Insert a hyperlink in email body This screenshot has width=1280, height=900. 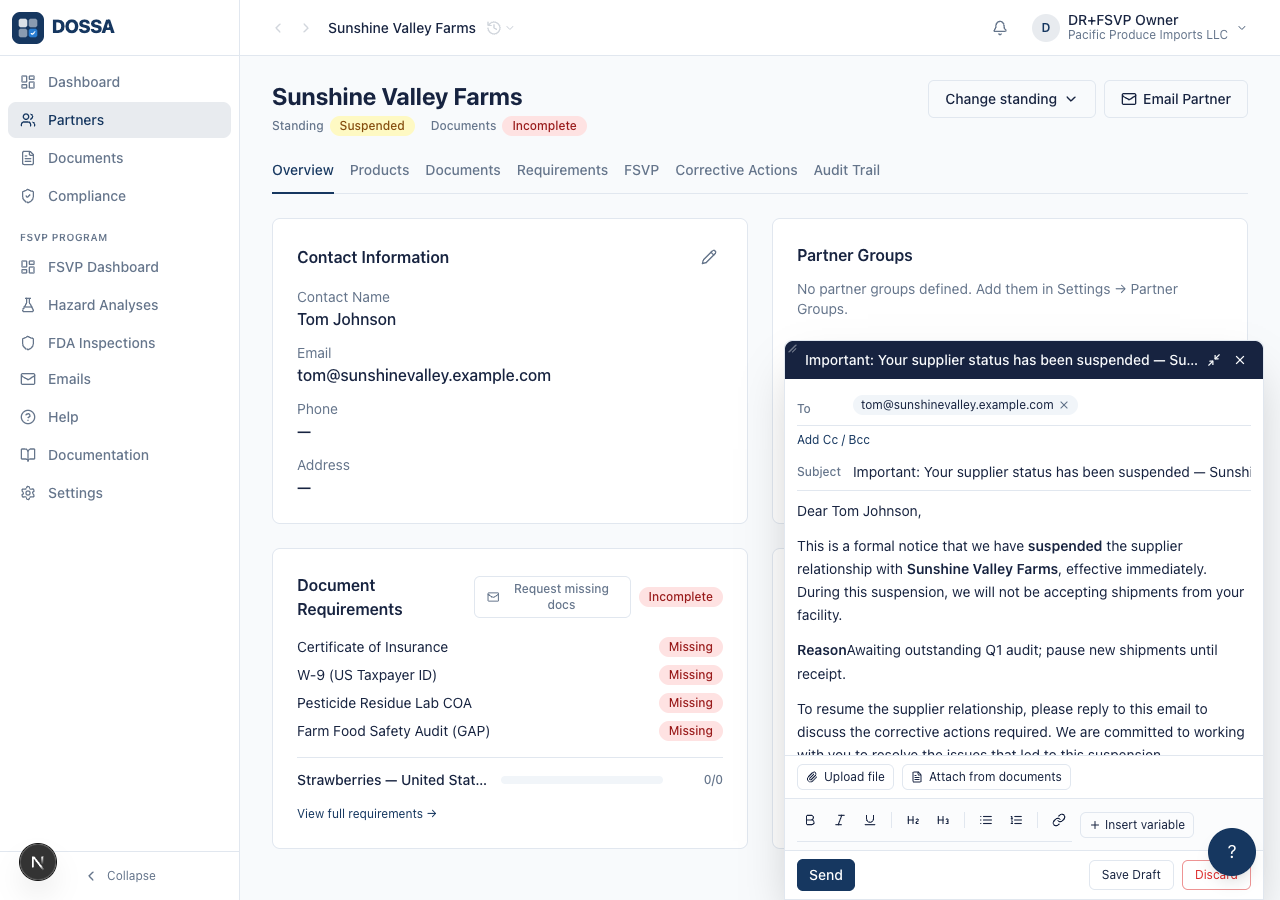click(1059, 820)
